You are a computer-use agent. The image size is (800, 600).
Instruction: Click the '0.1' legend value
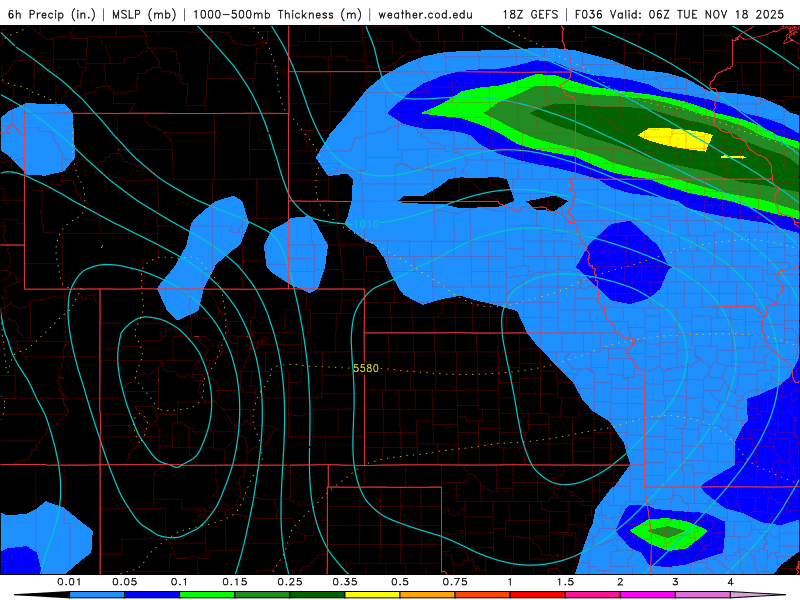coord(179,582)
